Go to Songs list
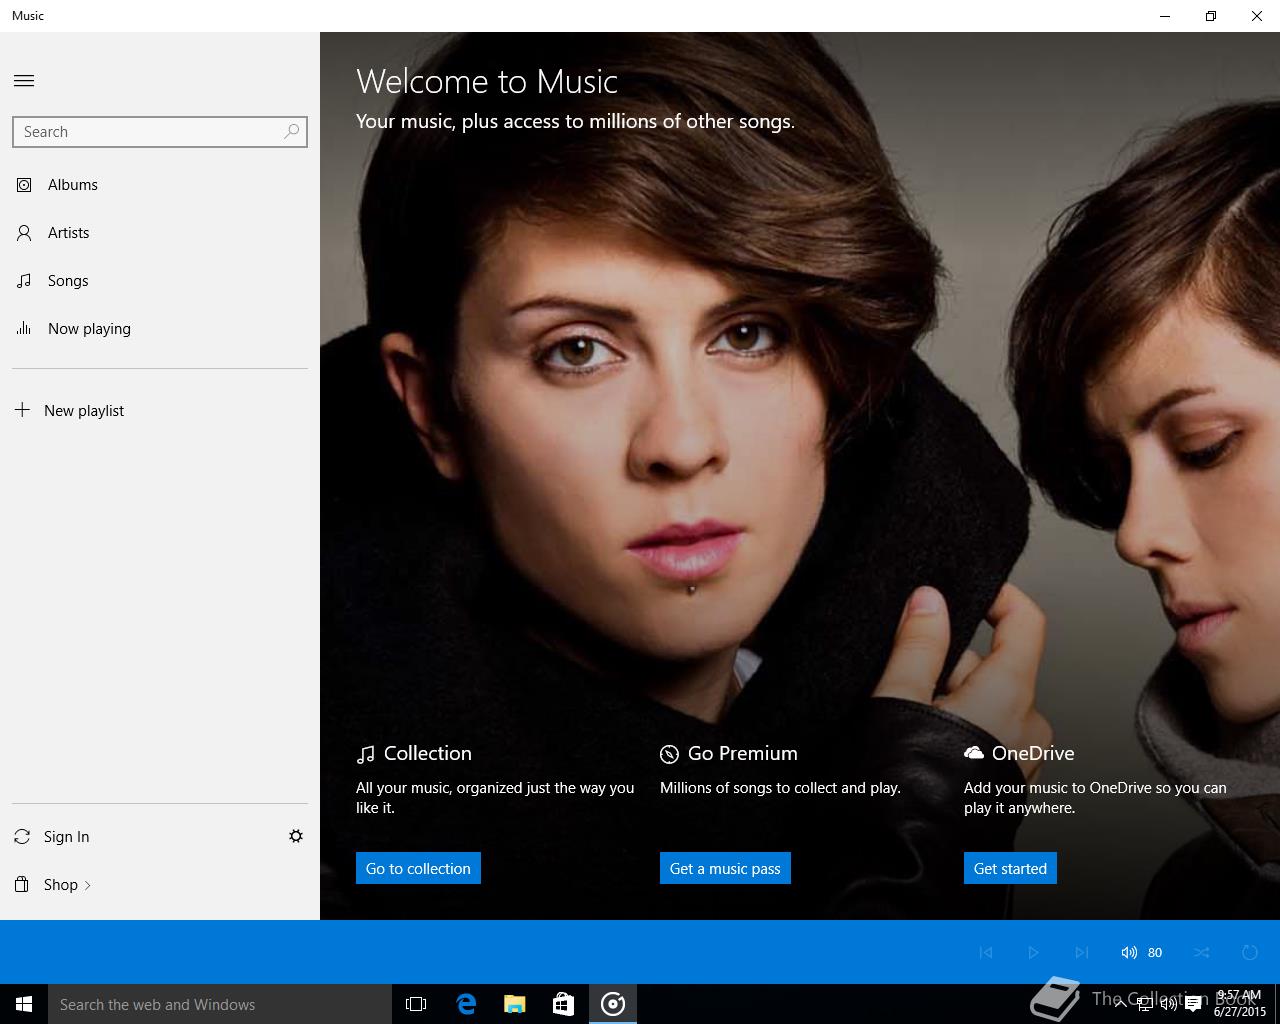The image size is (1280, 1024). coord(67,281)
